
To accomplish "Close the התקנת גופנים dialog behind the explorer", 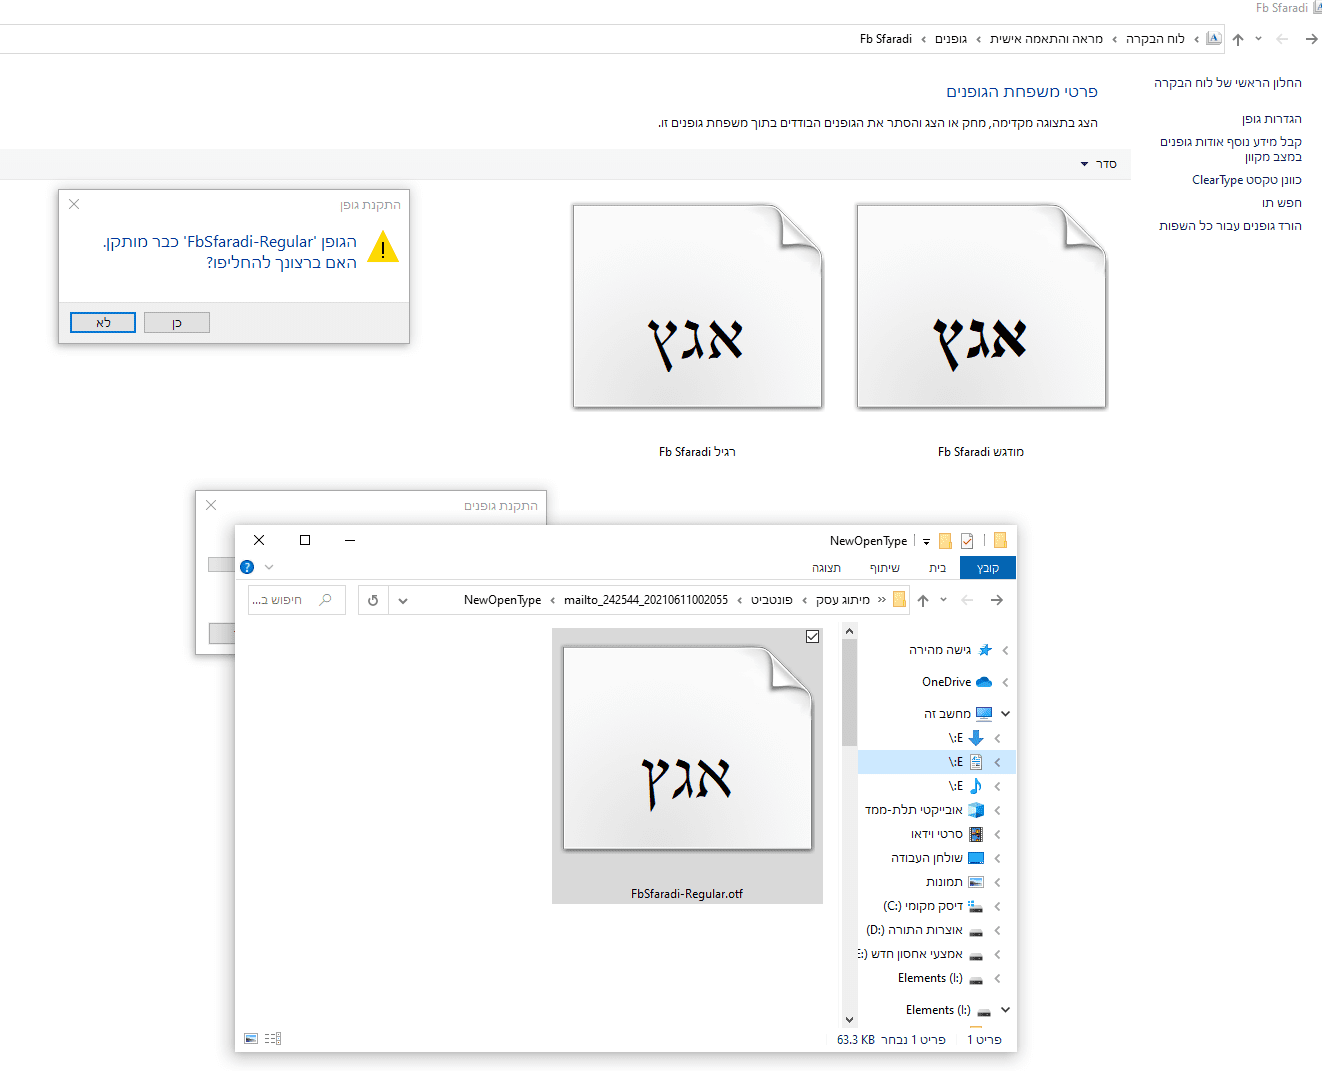I will point(211,505).
